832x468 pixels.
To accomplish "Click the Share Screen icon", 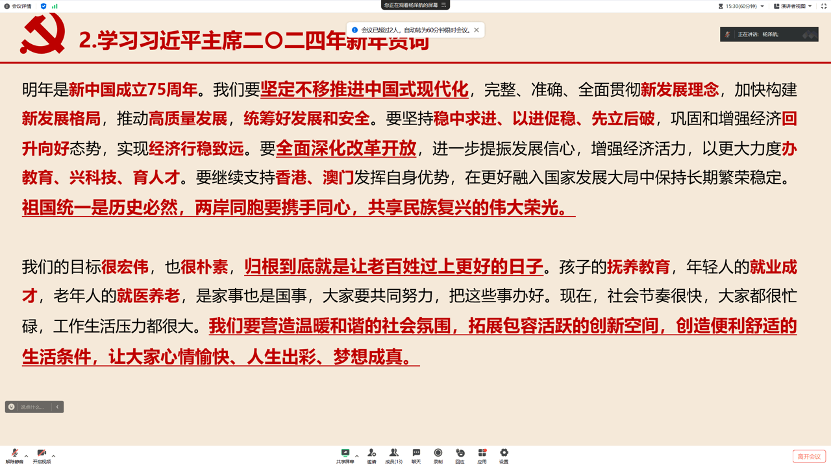I will [x=345, y=453].
